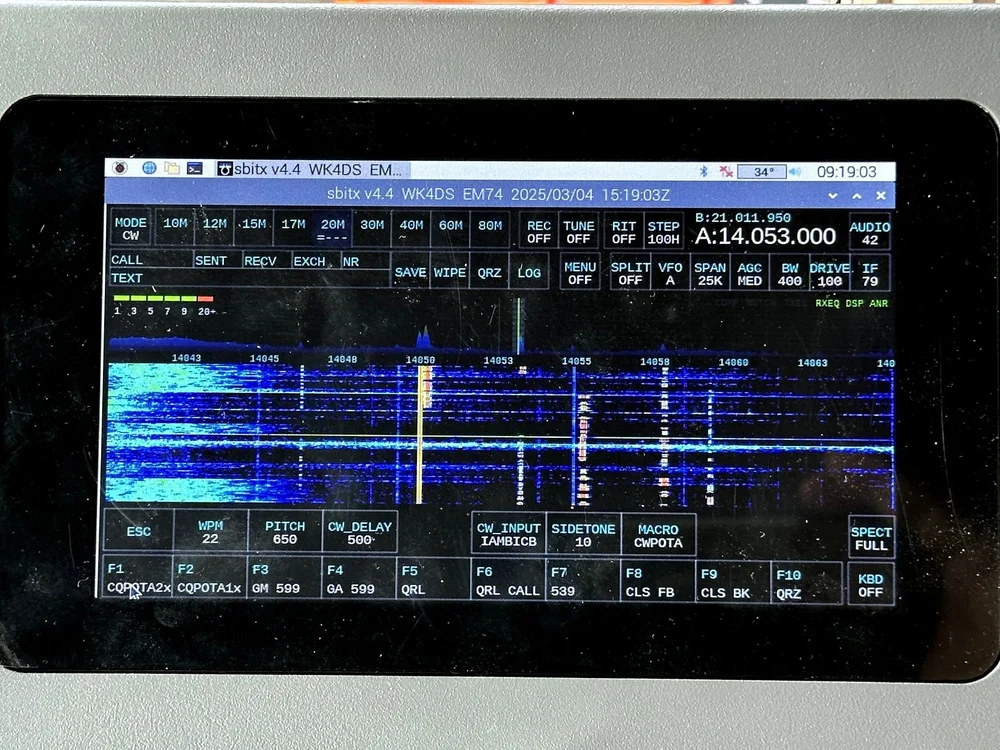This screenshot has height=750, width=1000.
Task: Click the WIPE button
Action: 450,272
